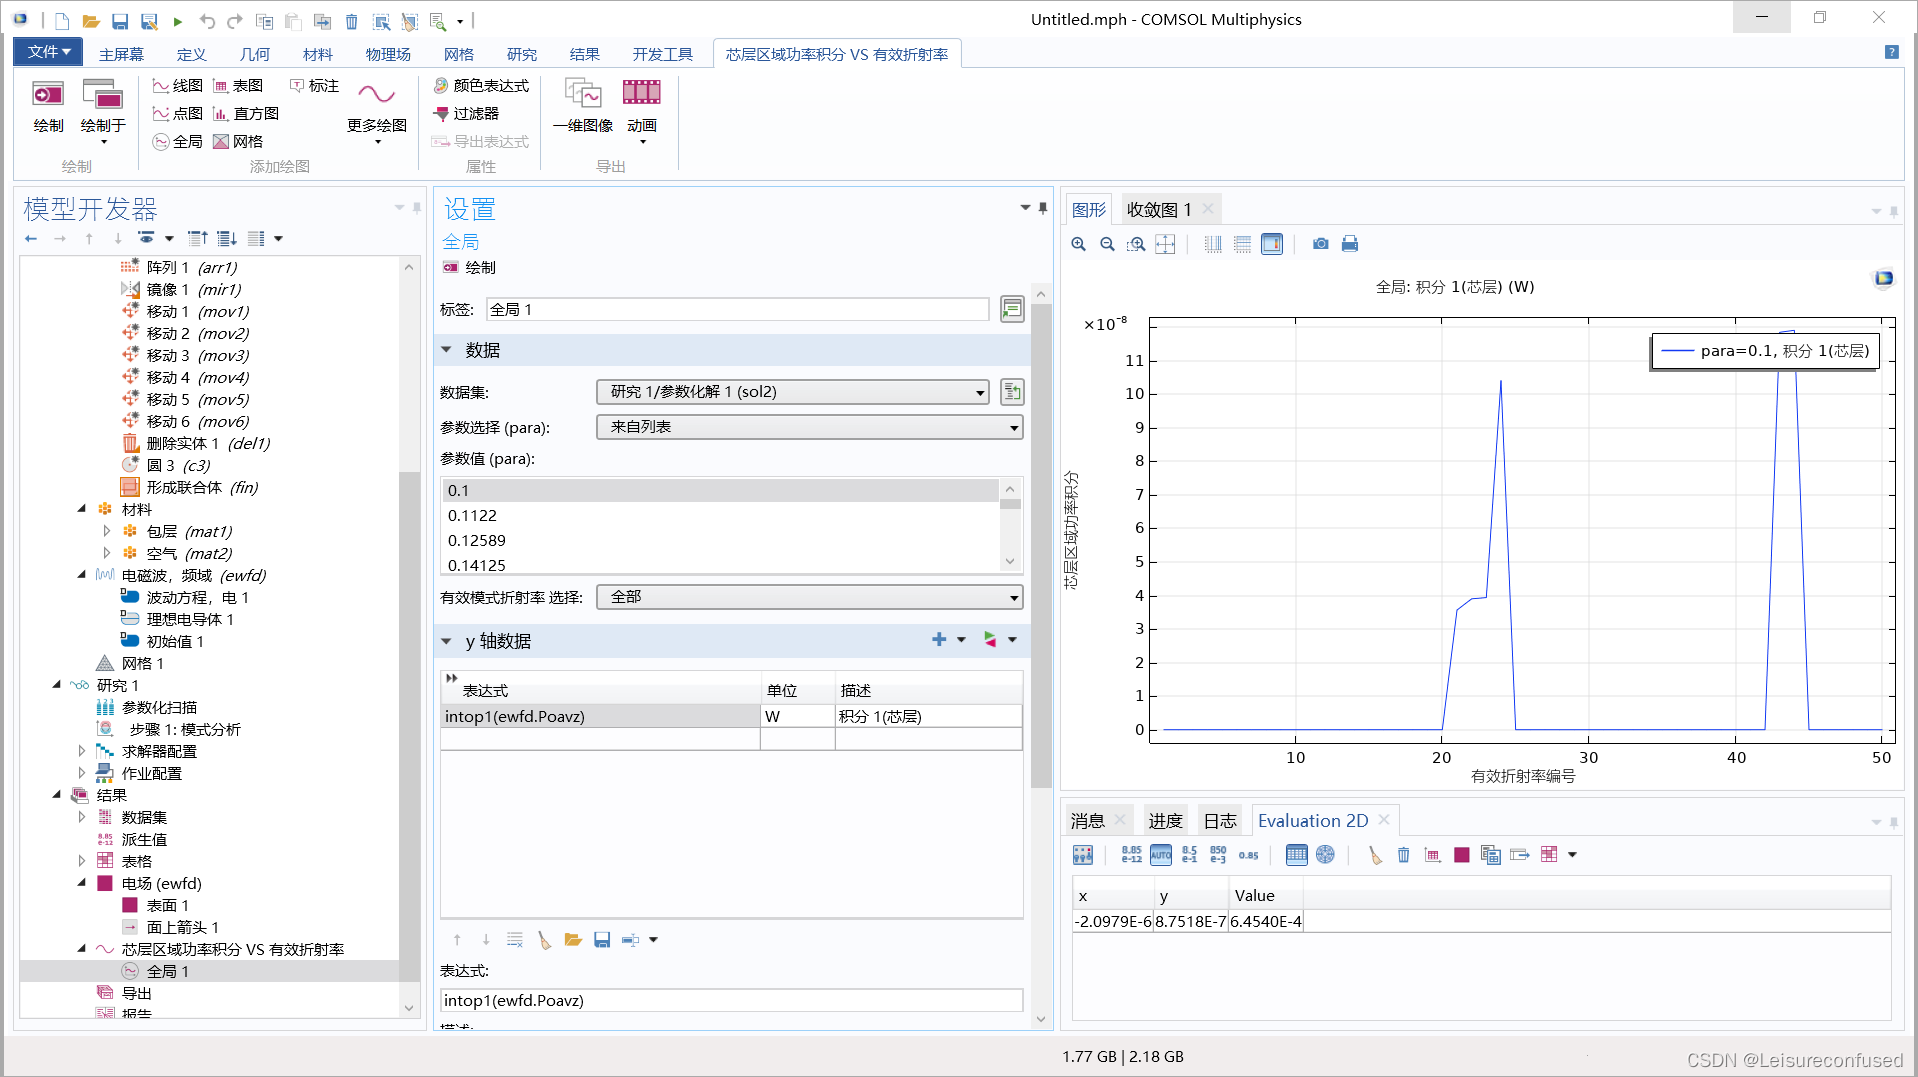This screenshot has width=1918, height=1077.
Task: Click go to source next to dataset
Action: point(1012,392)
